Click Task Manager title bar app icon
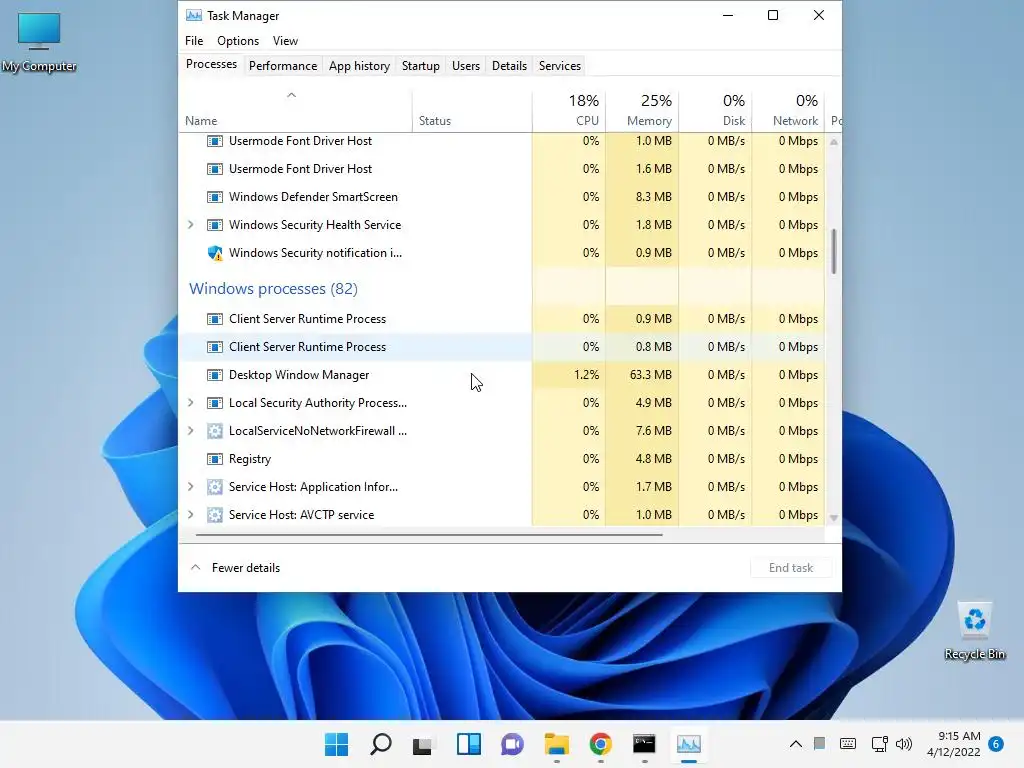 (193, 16)
